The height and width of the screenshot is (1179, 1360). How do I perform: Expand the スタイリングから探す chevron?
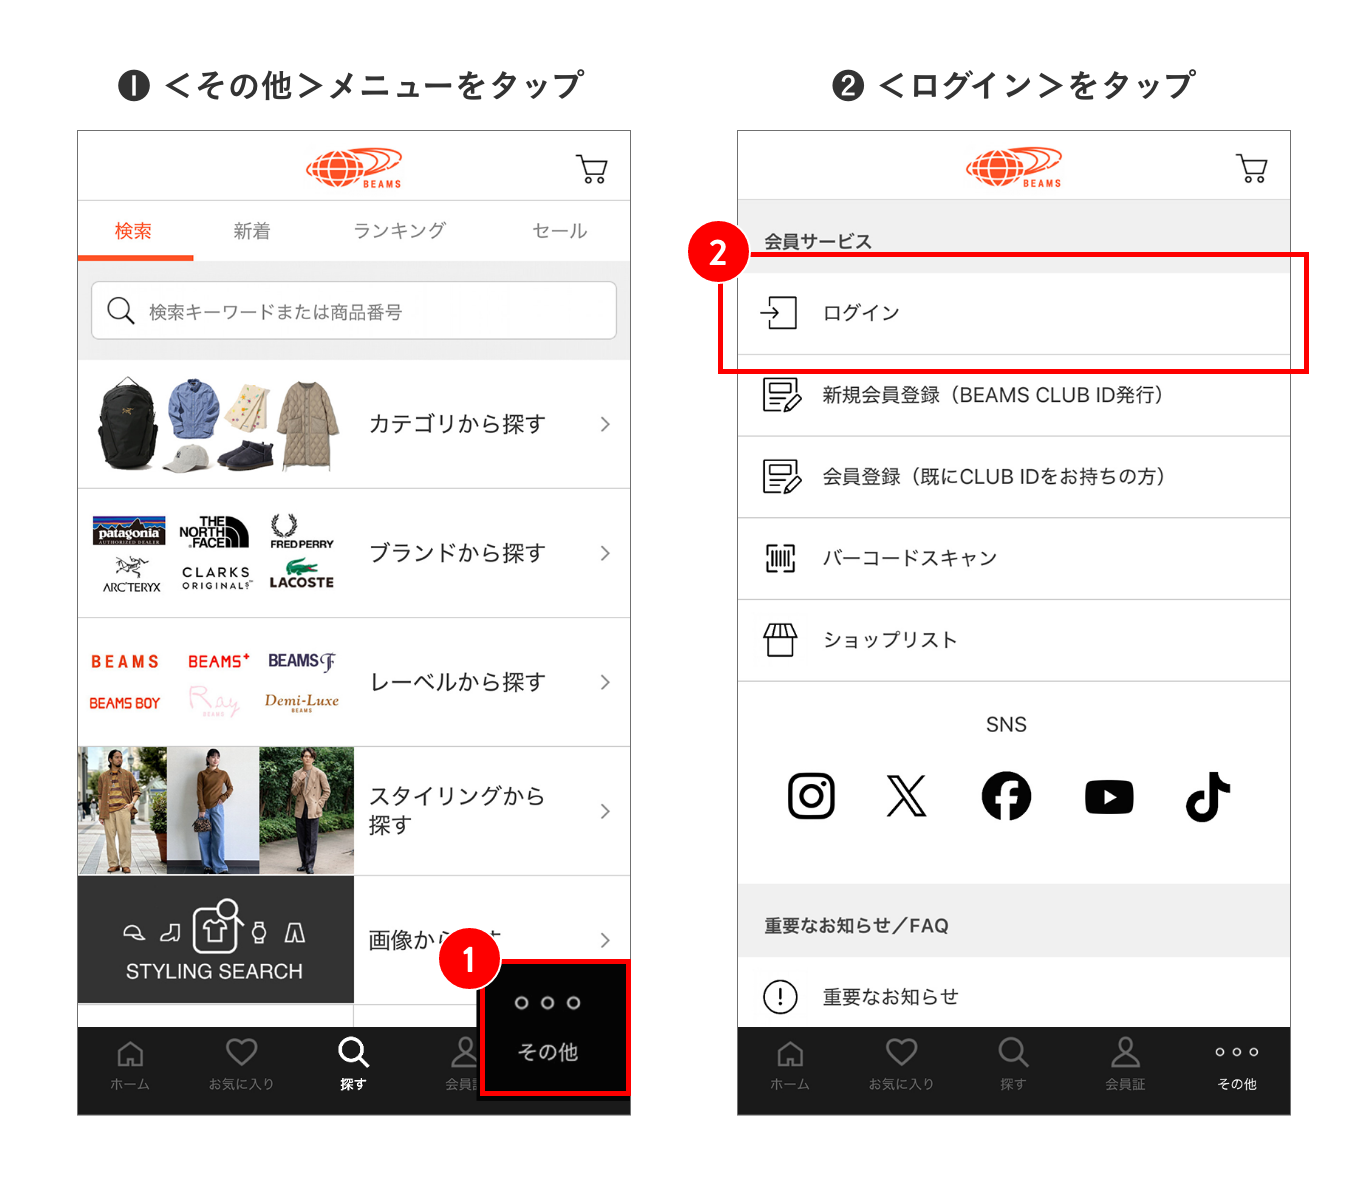coord(605,811)
